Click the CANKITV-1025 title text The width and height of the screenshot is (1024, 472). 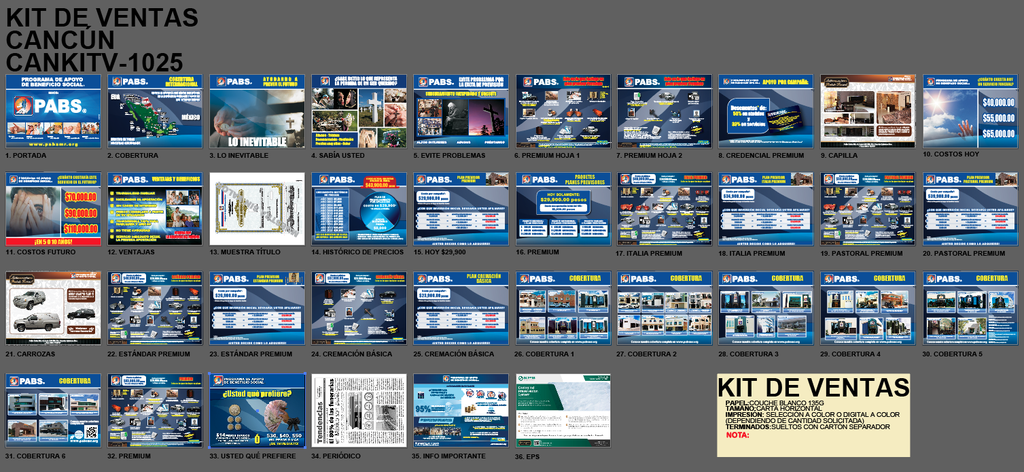(x=95, y=62)
